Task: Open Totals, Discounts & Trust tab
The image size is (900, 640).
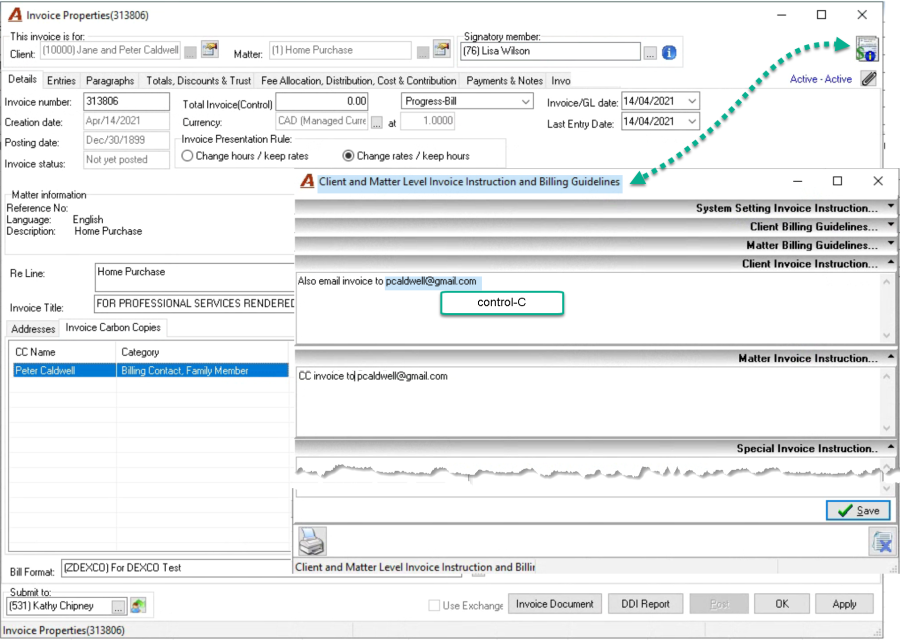Action: click(x=199, y=80)
